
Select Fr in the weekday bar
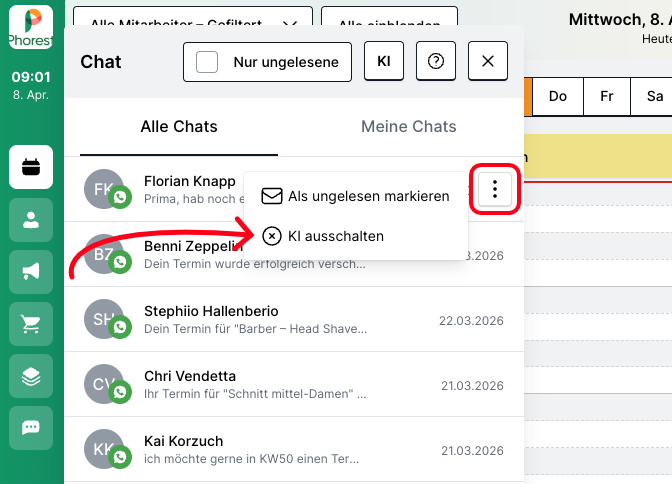pyautogui.click(x=606, y=96)
